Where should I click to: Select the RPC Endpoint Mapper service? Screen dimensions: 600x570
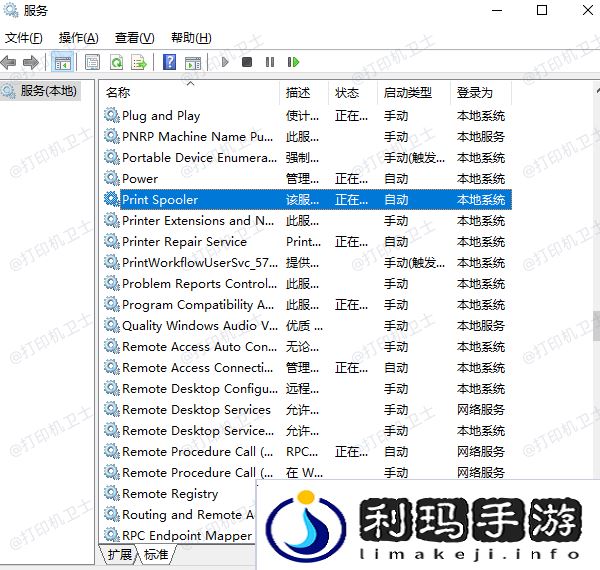pos(187,536)
